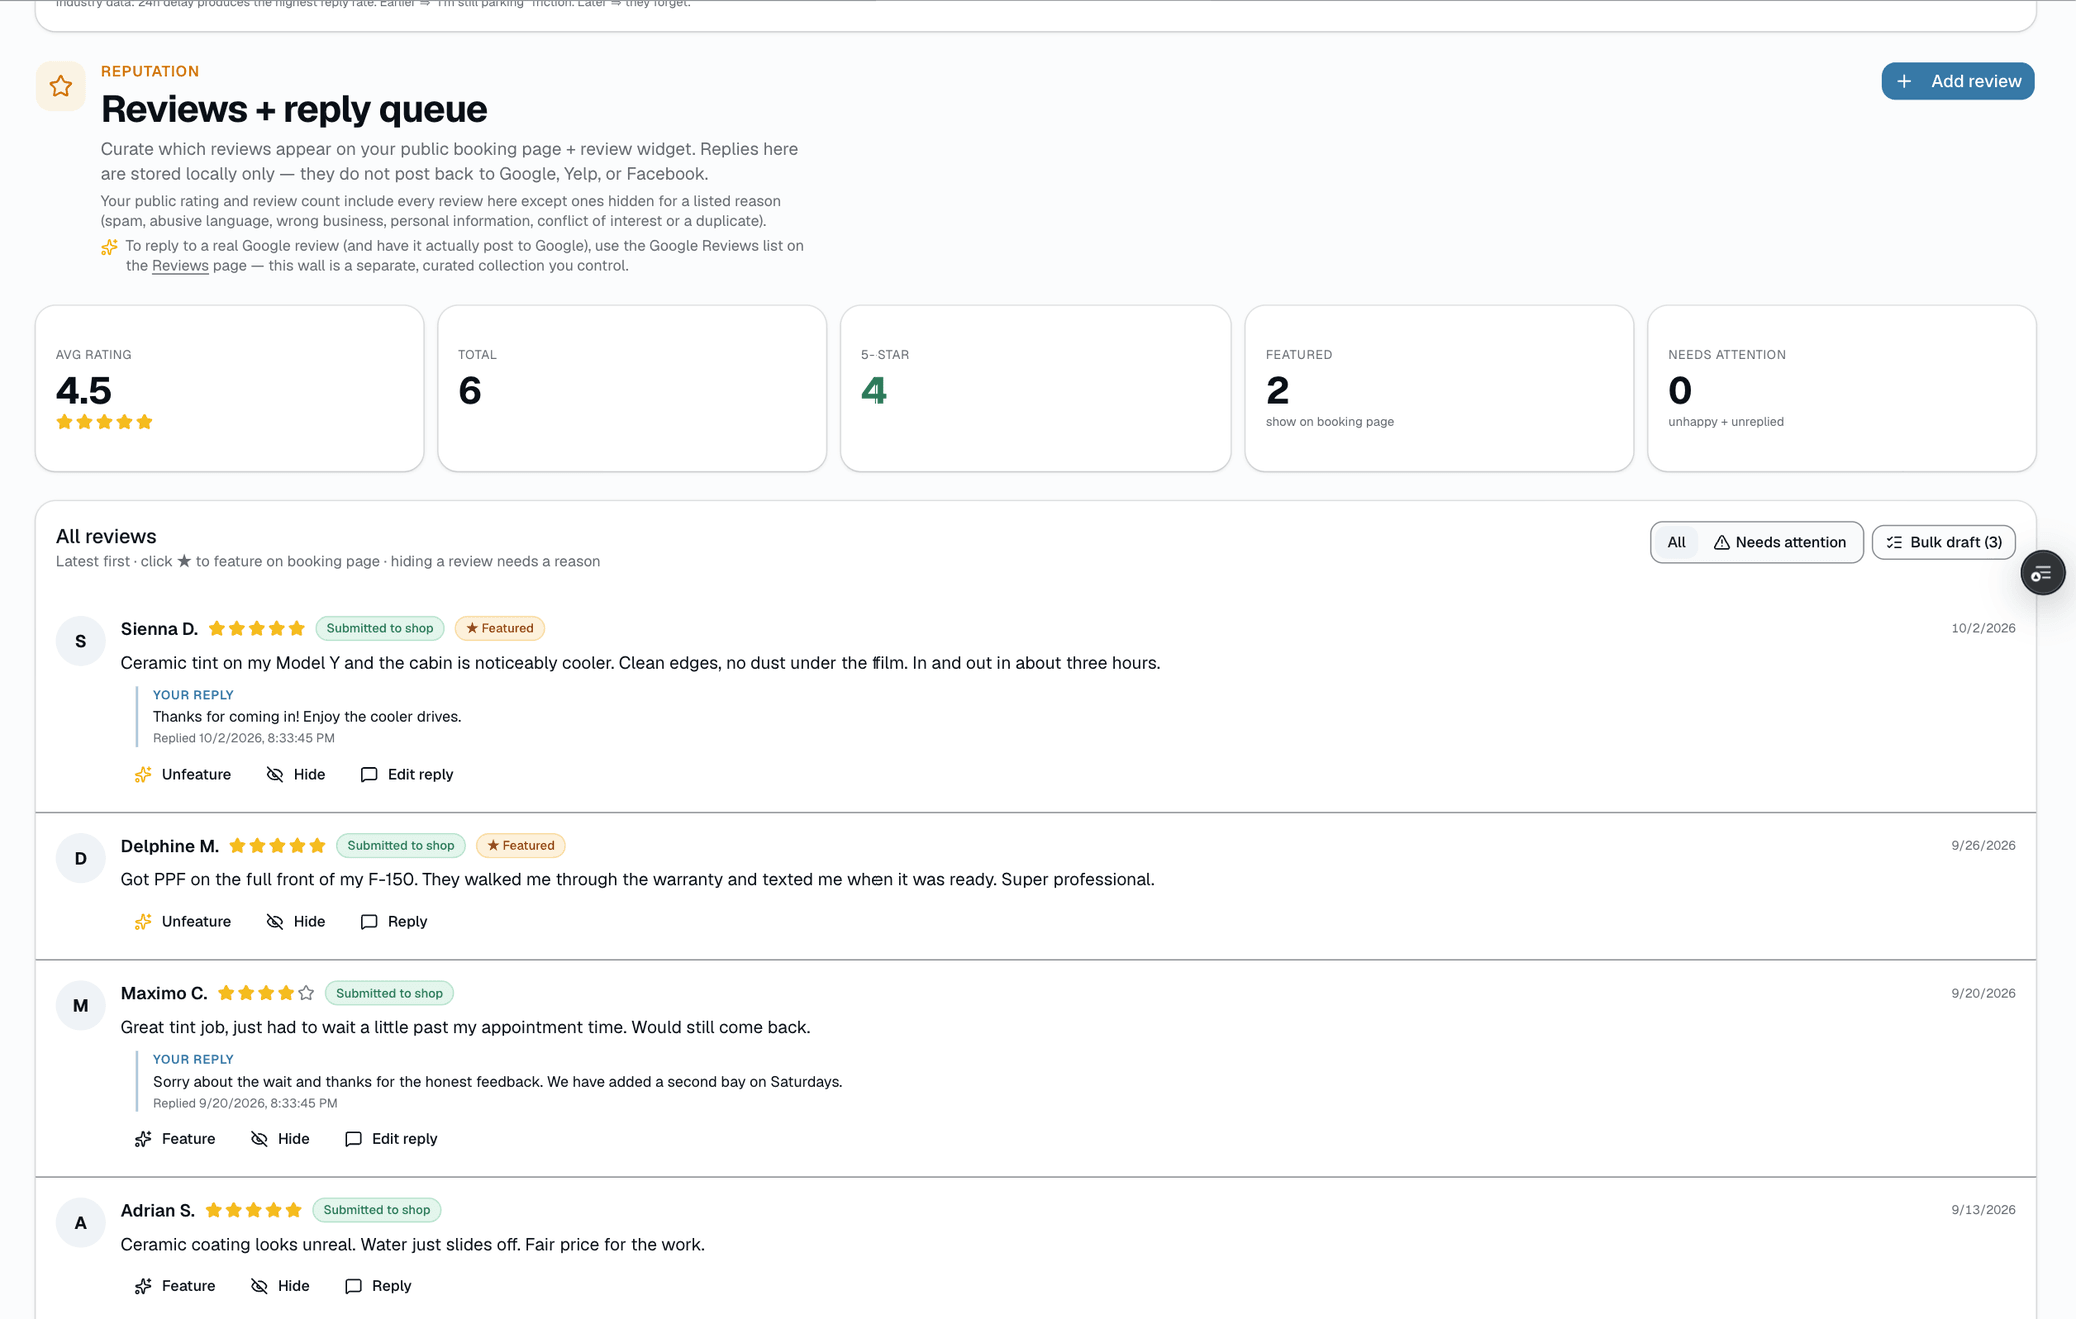Image resolution: width=2076 pixels, height=1319 pixels.
Task: Click the Featured badge on Sienna D.
Action: coord(500,628)
